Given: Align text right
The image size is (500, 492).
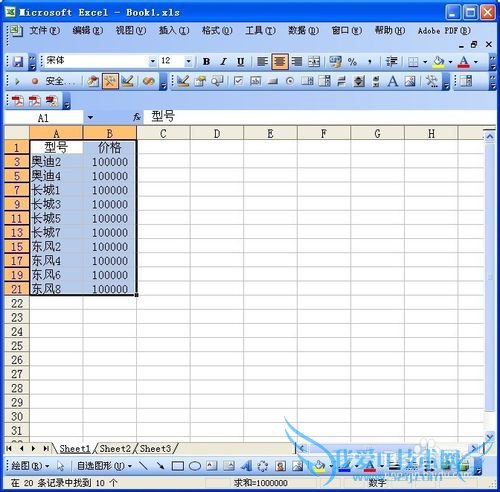Looking at the screenshot, I should point(297,62).
